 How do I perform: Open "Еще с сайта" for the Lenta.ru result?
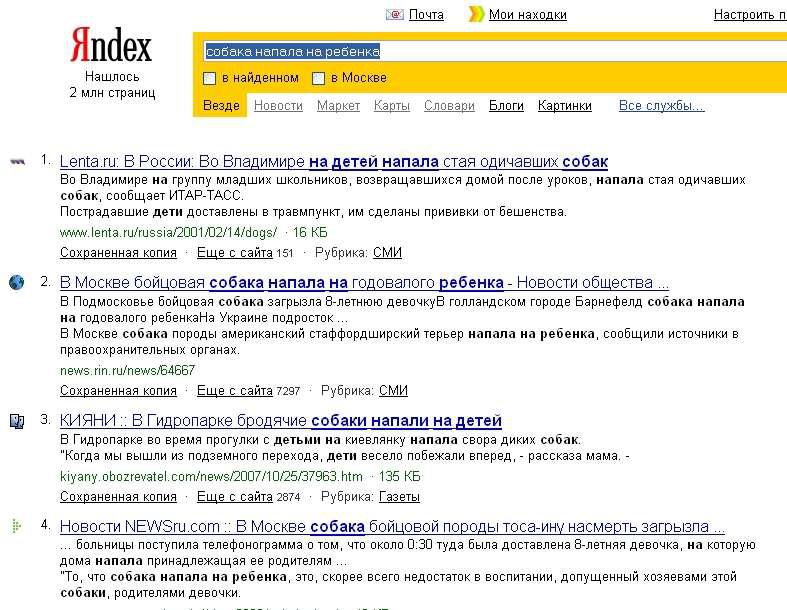point(234,252)
